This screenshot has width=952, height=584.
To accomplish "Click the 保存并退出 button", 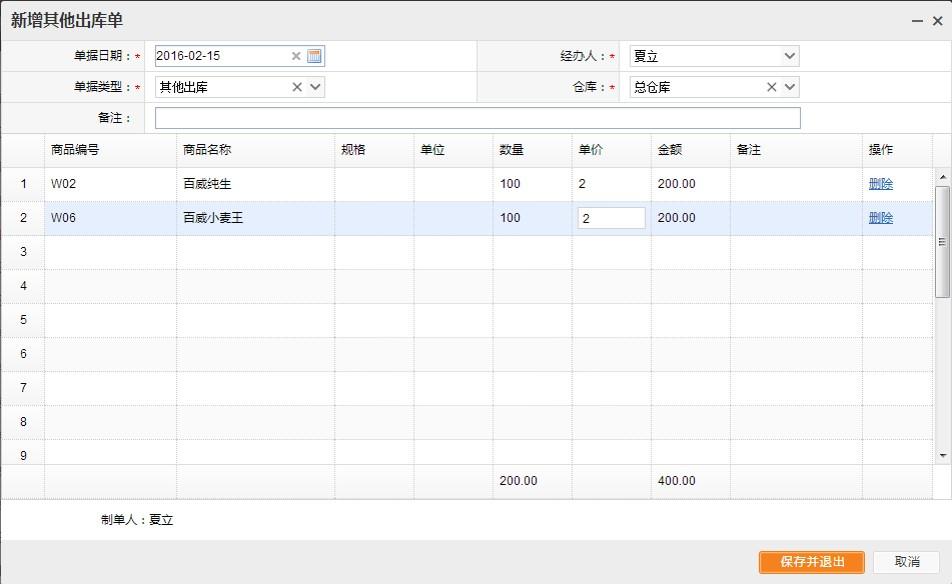I will click(811, 562).
